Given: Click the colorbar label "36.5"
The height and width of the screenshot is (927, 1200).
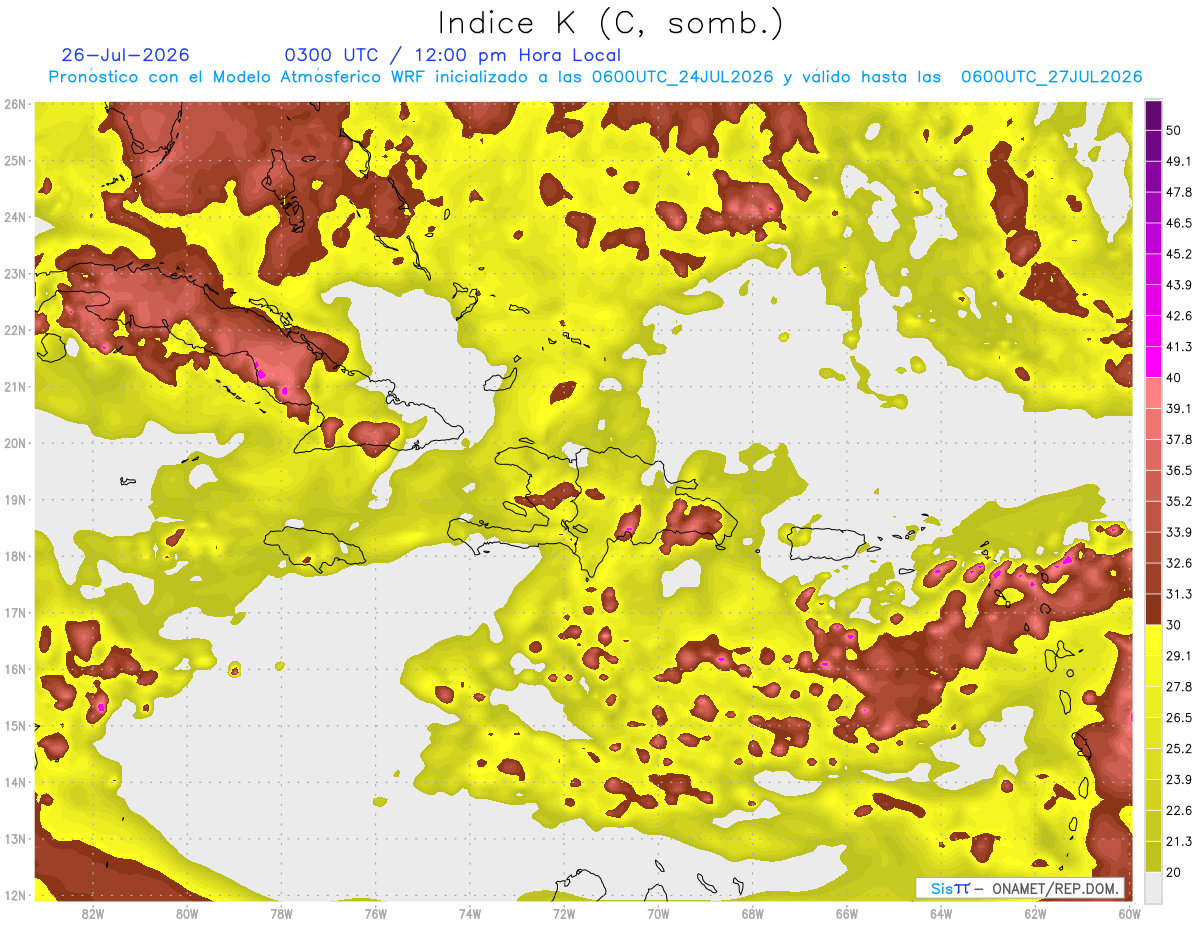Looking at the screenshot, I should (1179, 470).
